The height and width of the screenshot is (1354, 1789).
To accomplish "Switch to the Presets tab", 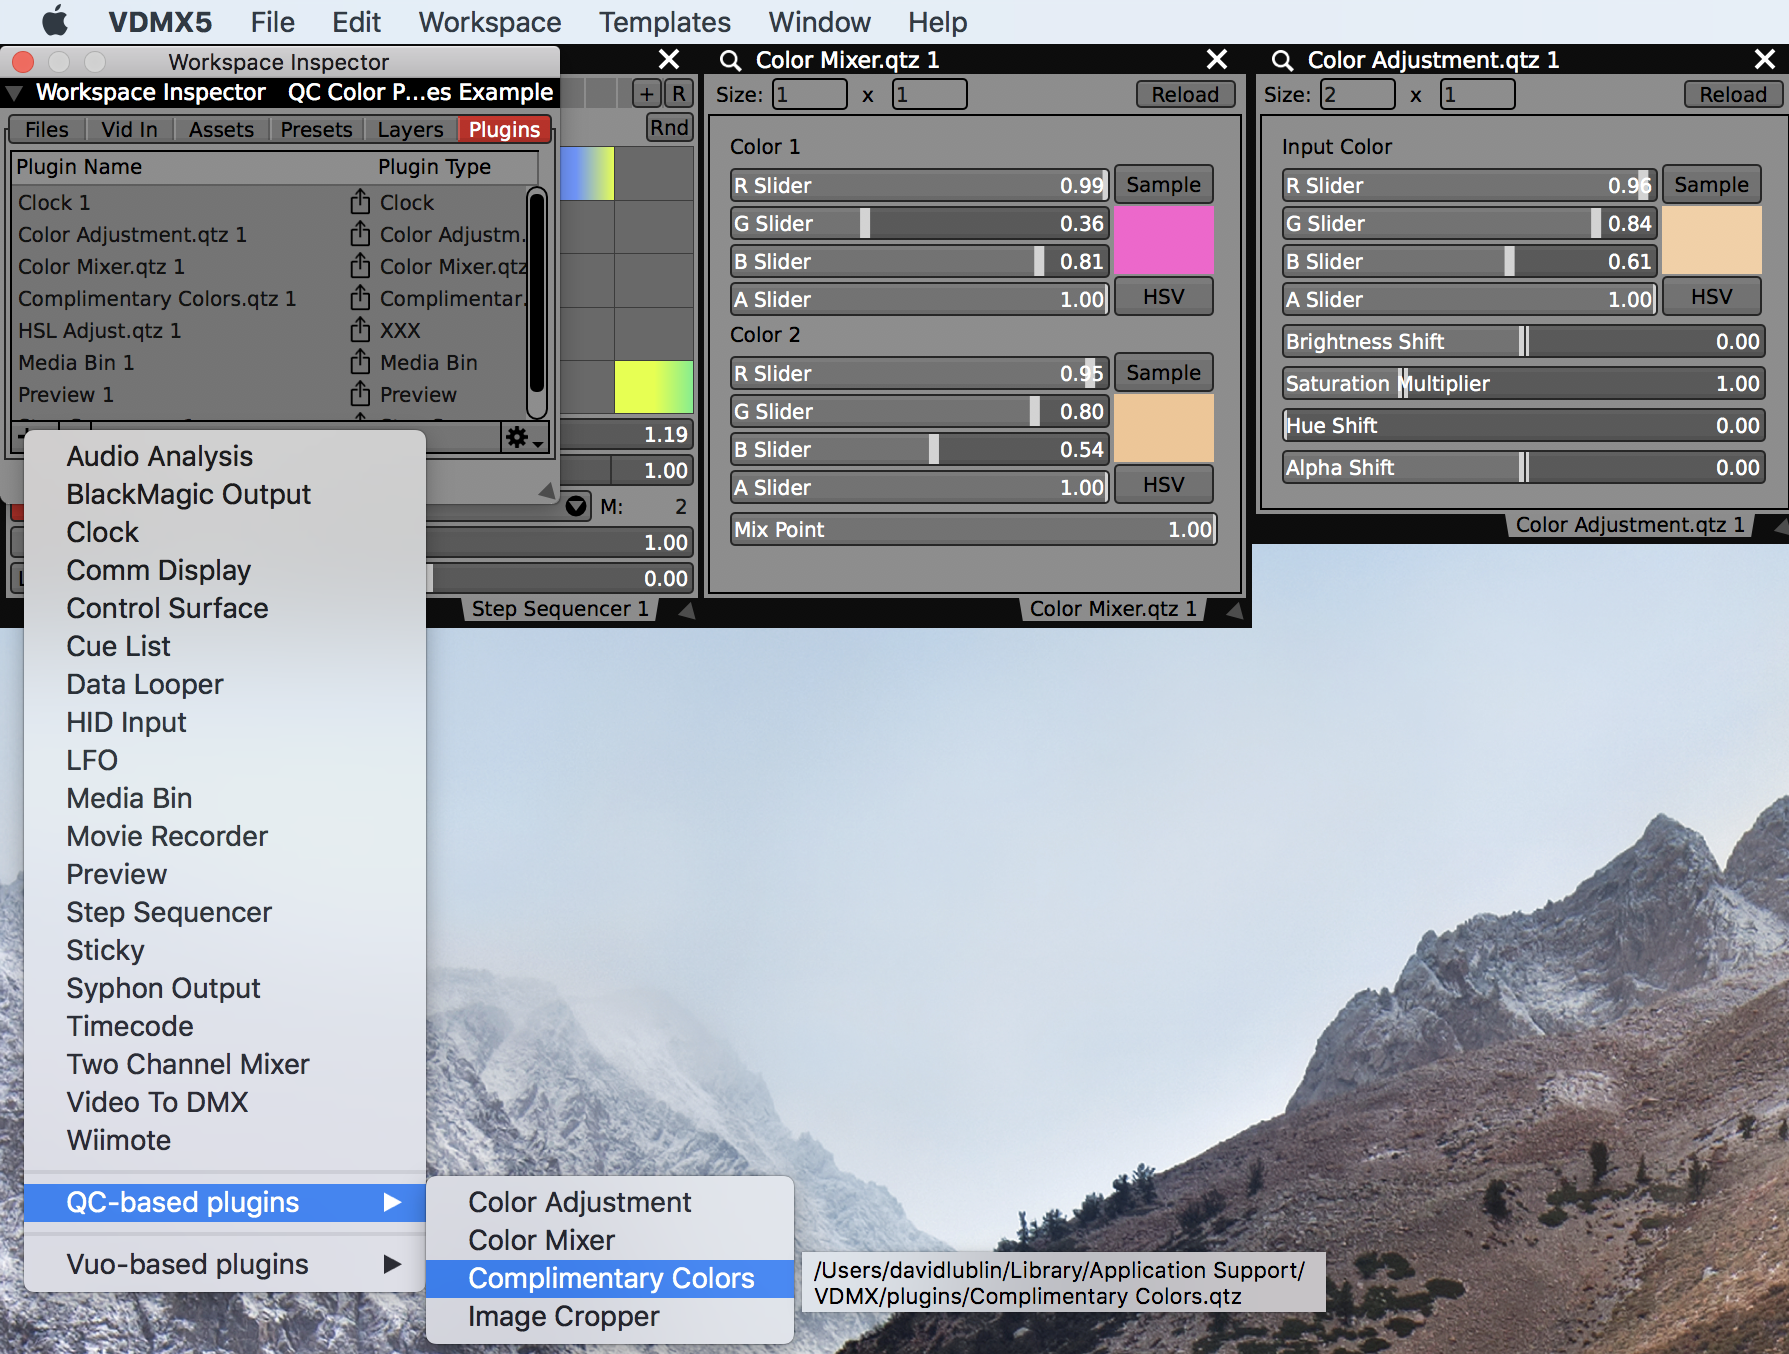I will click(x=316, y=130).
